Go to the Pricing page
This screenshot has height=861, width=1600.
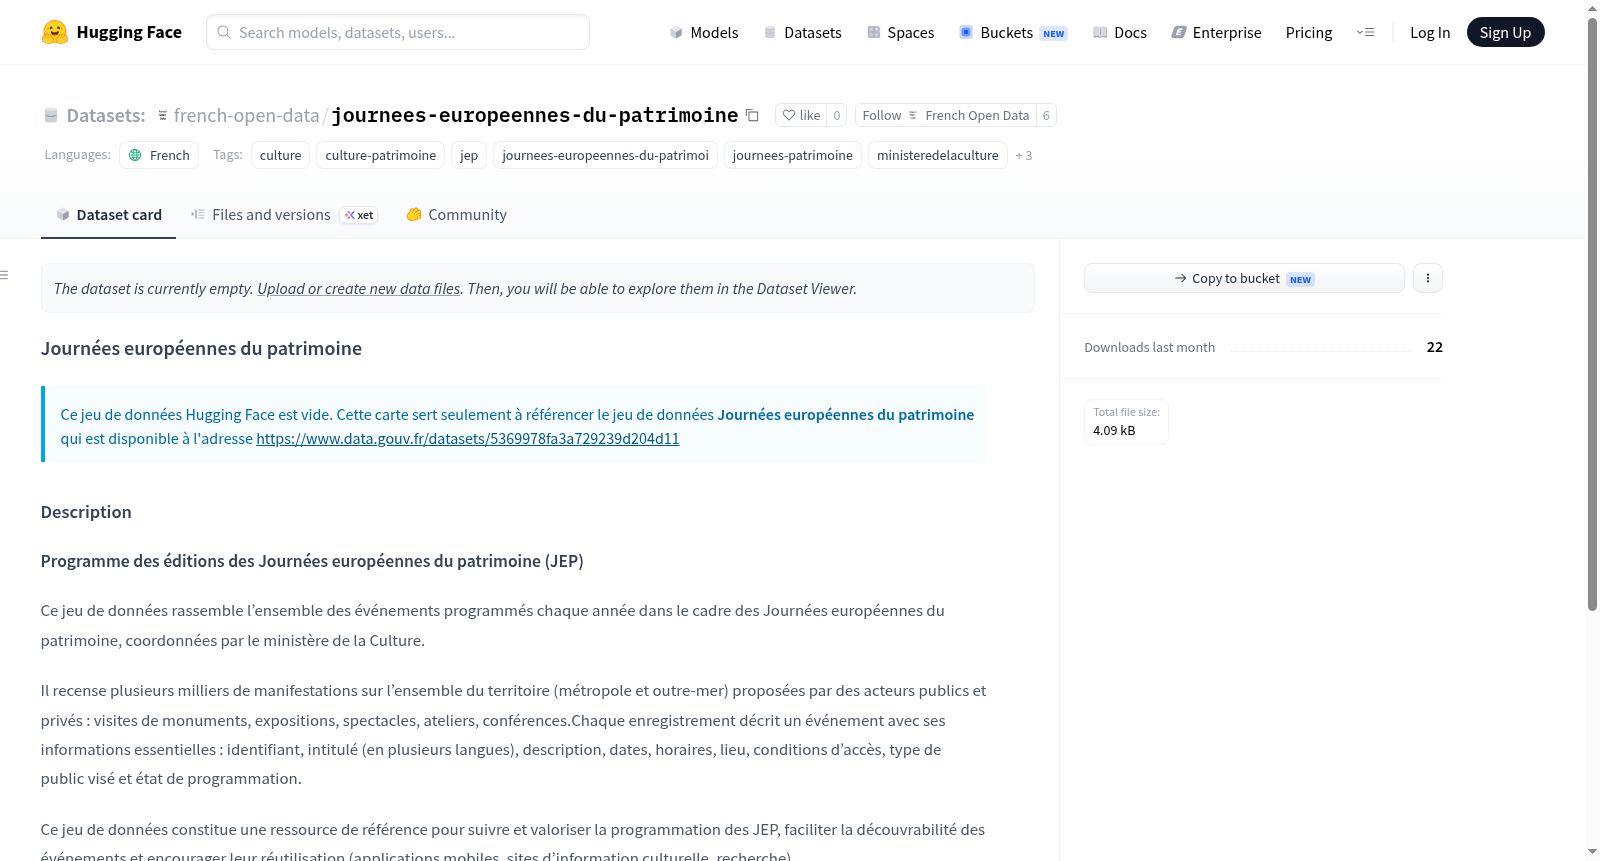(1309, 32)
